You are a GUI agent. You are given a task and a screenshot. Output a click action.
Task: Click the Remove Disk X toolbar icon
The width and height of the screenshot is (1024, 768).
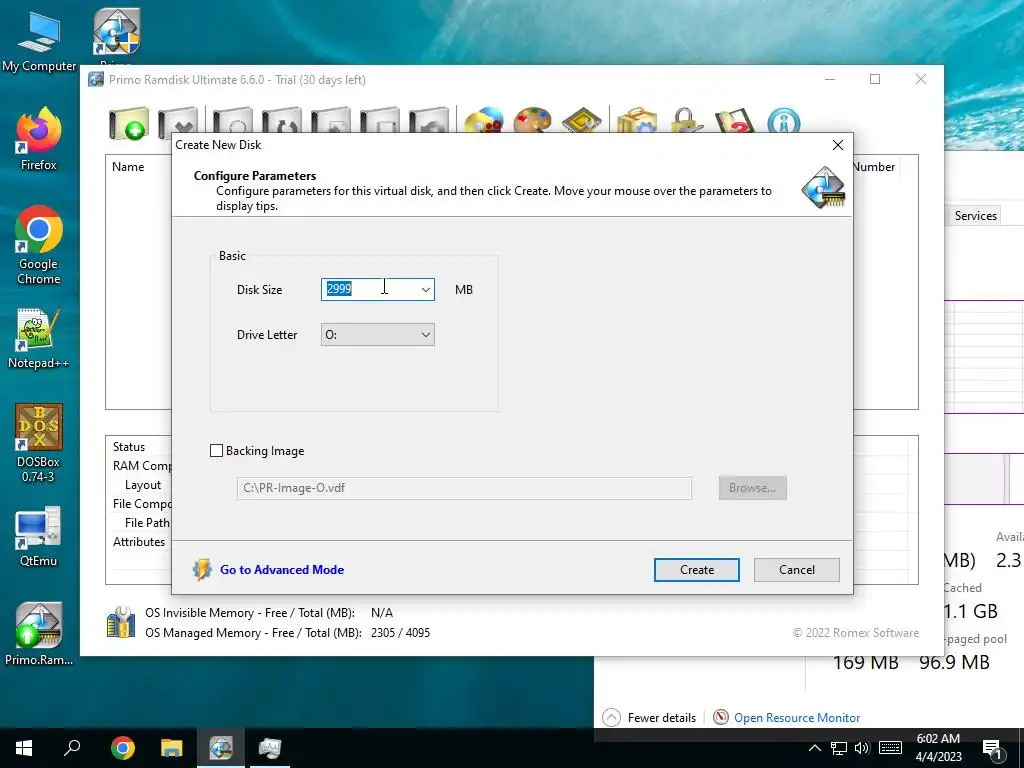(178, 123)
